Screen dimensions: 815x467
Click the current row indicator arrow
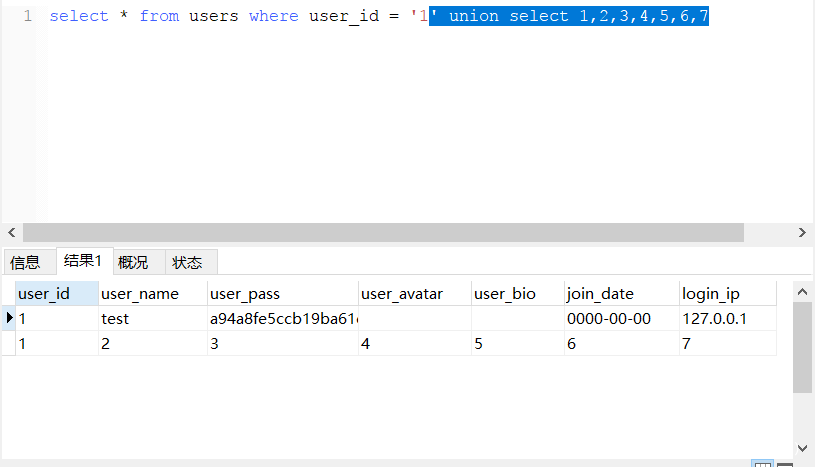(x=10, y=318)
